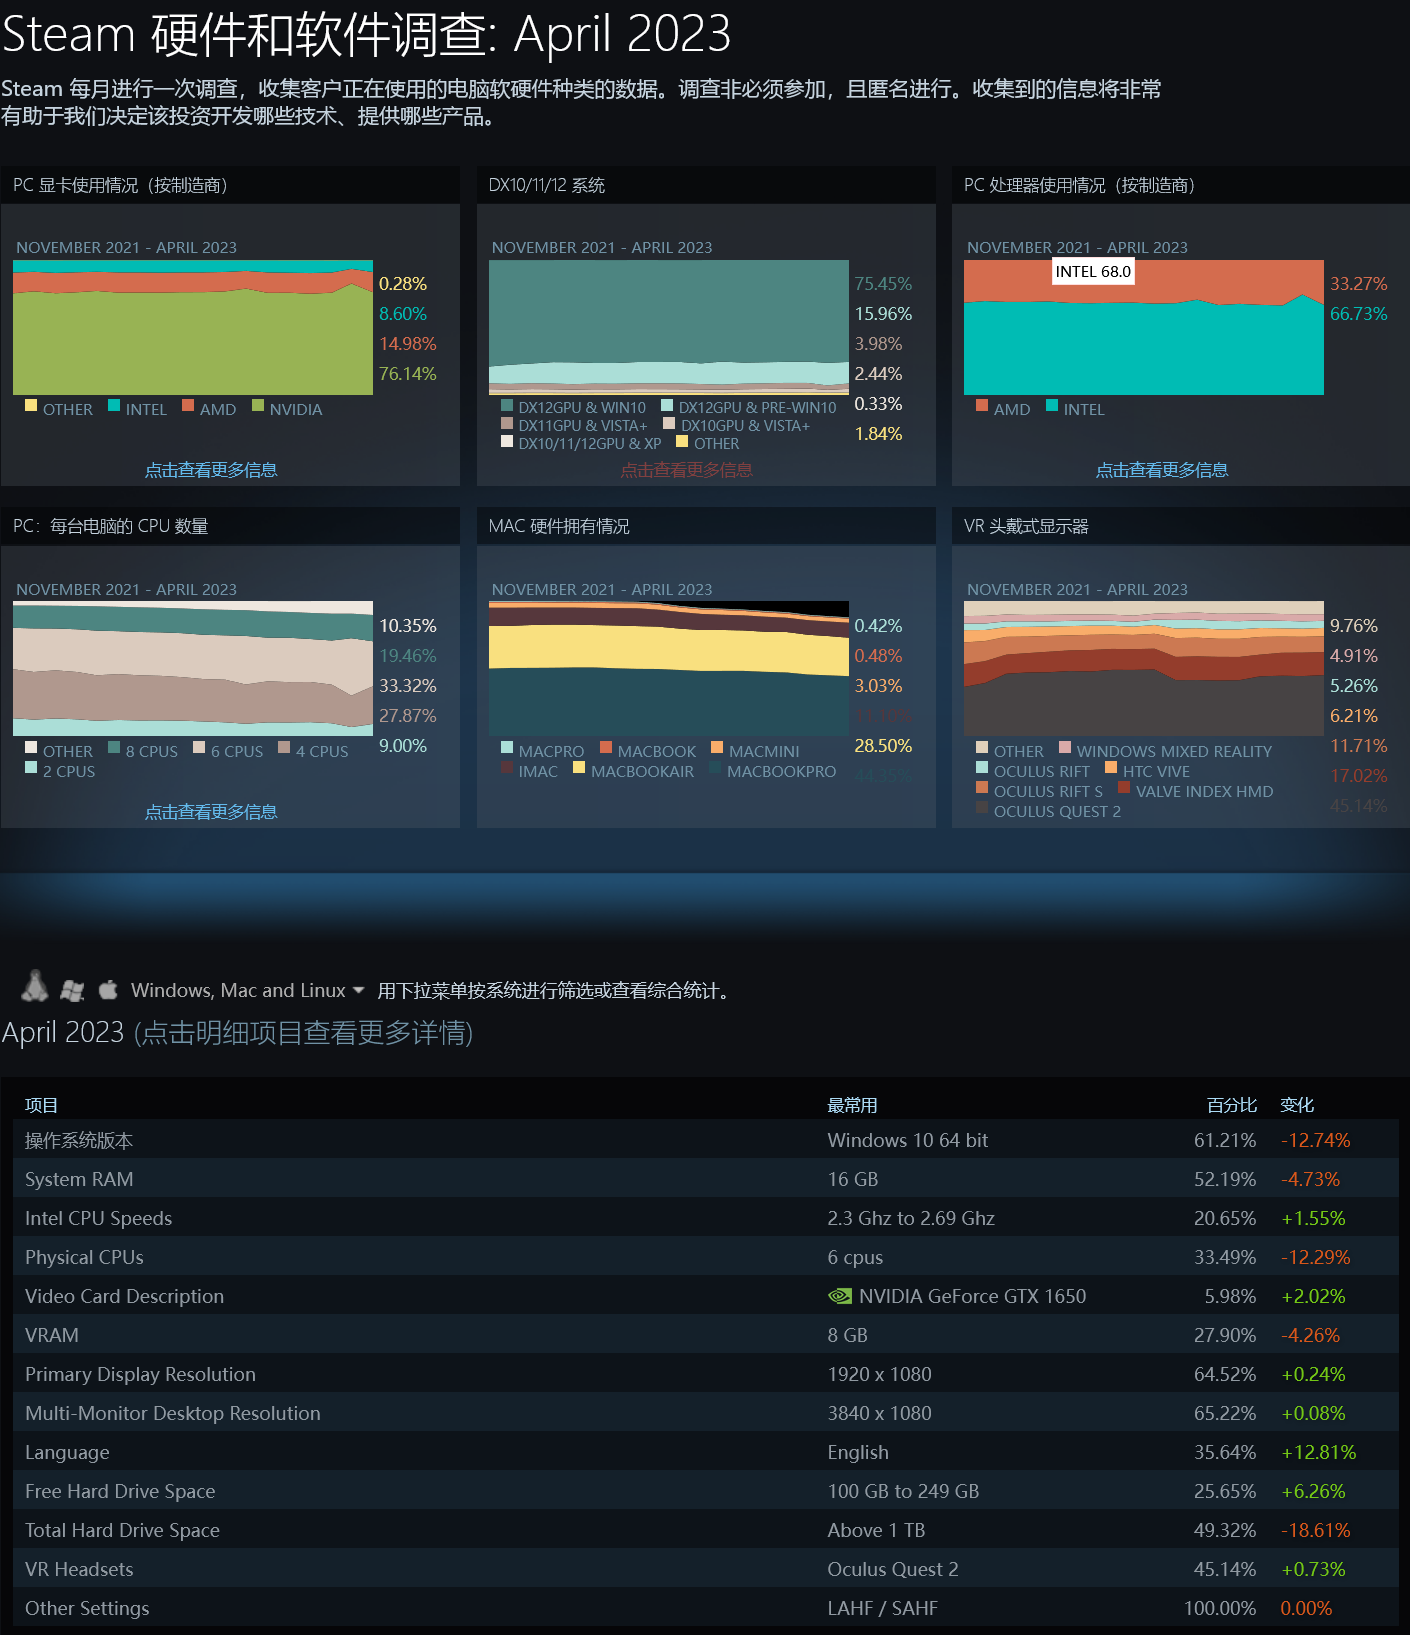Viewport: 1410px width, 1635px height.
Task: Click the MAC 硬件拥有情况 stacked chart
Action: click(668, 668)
